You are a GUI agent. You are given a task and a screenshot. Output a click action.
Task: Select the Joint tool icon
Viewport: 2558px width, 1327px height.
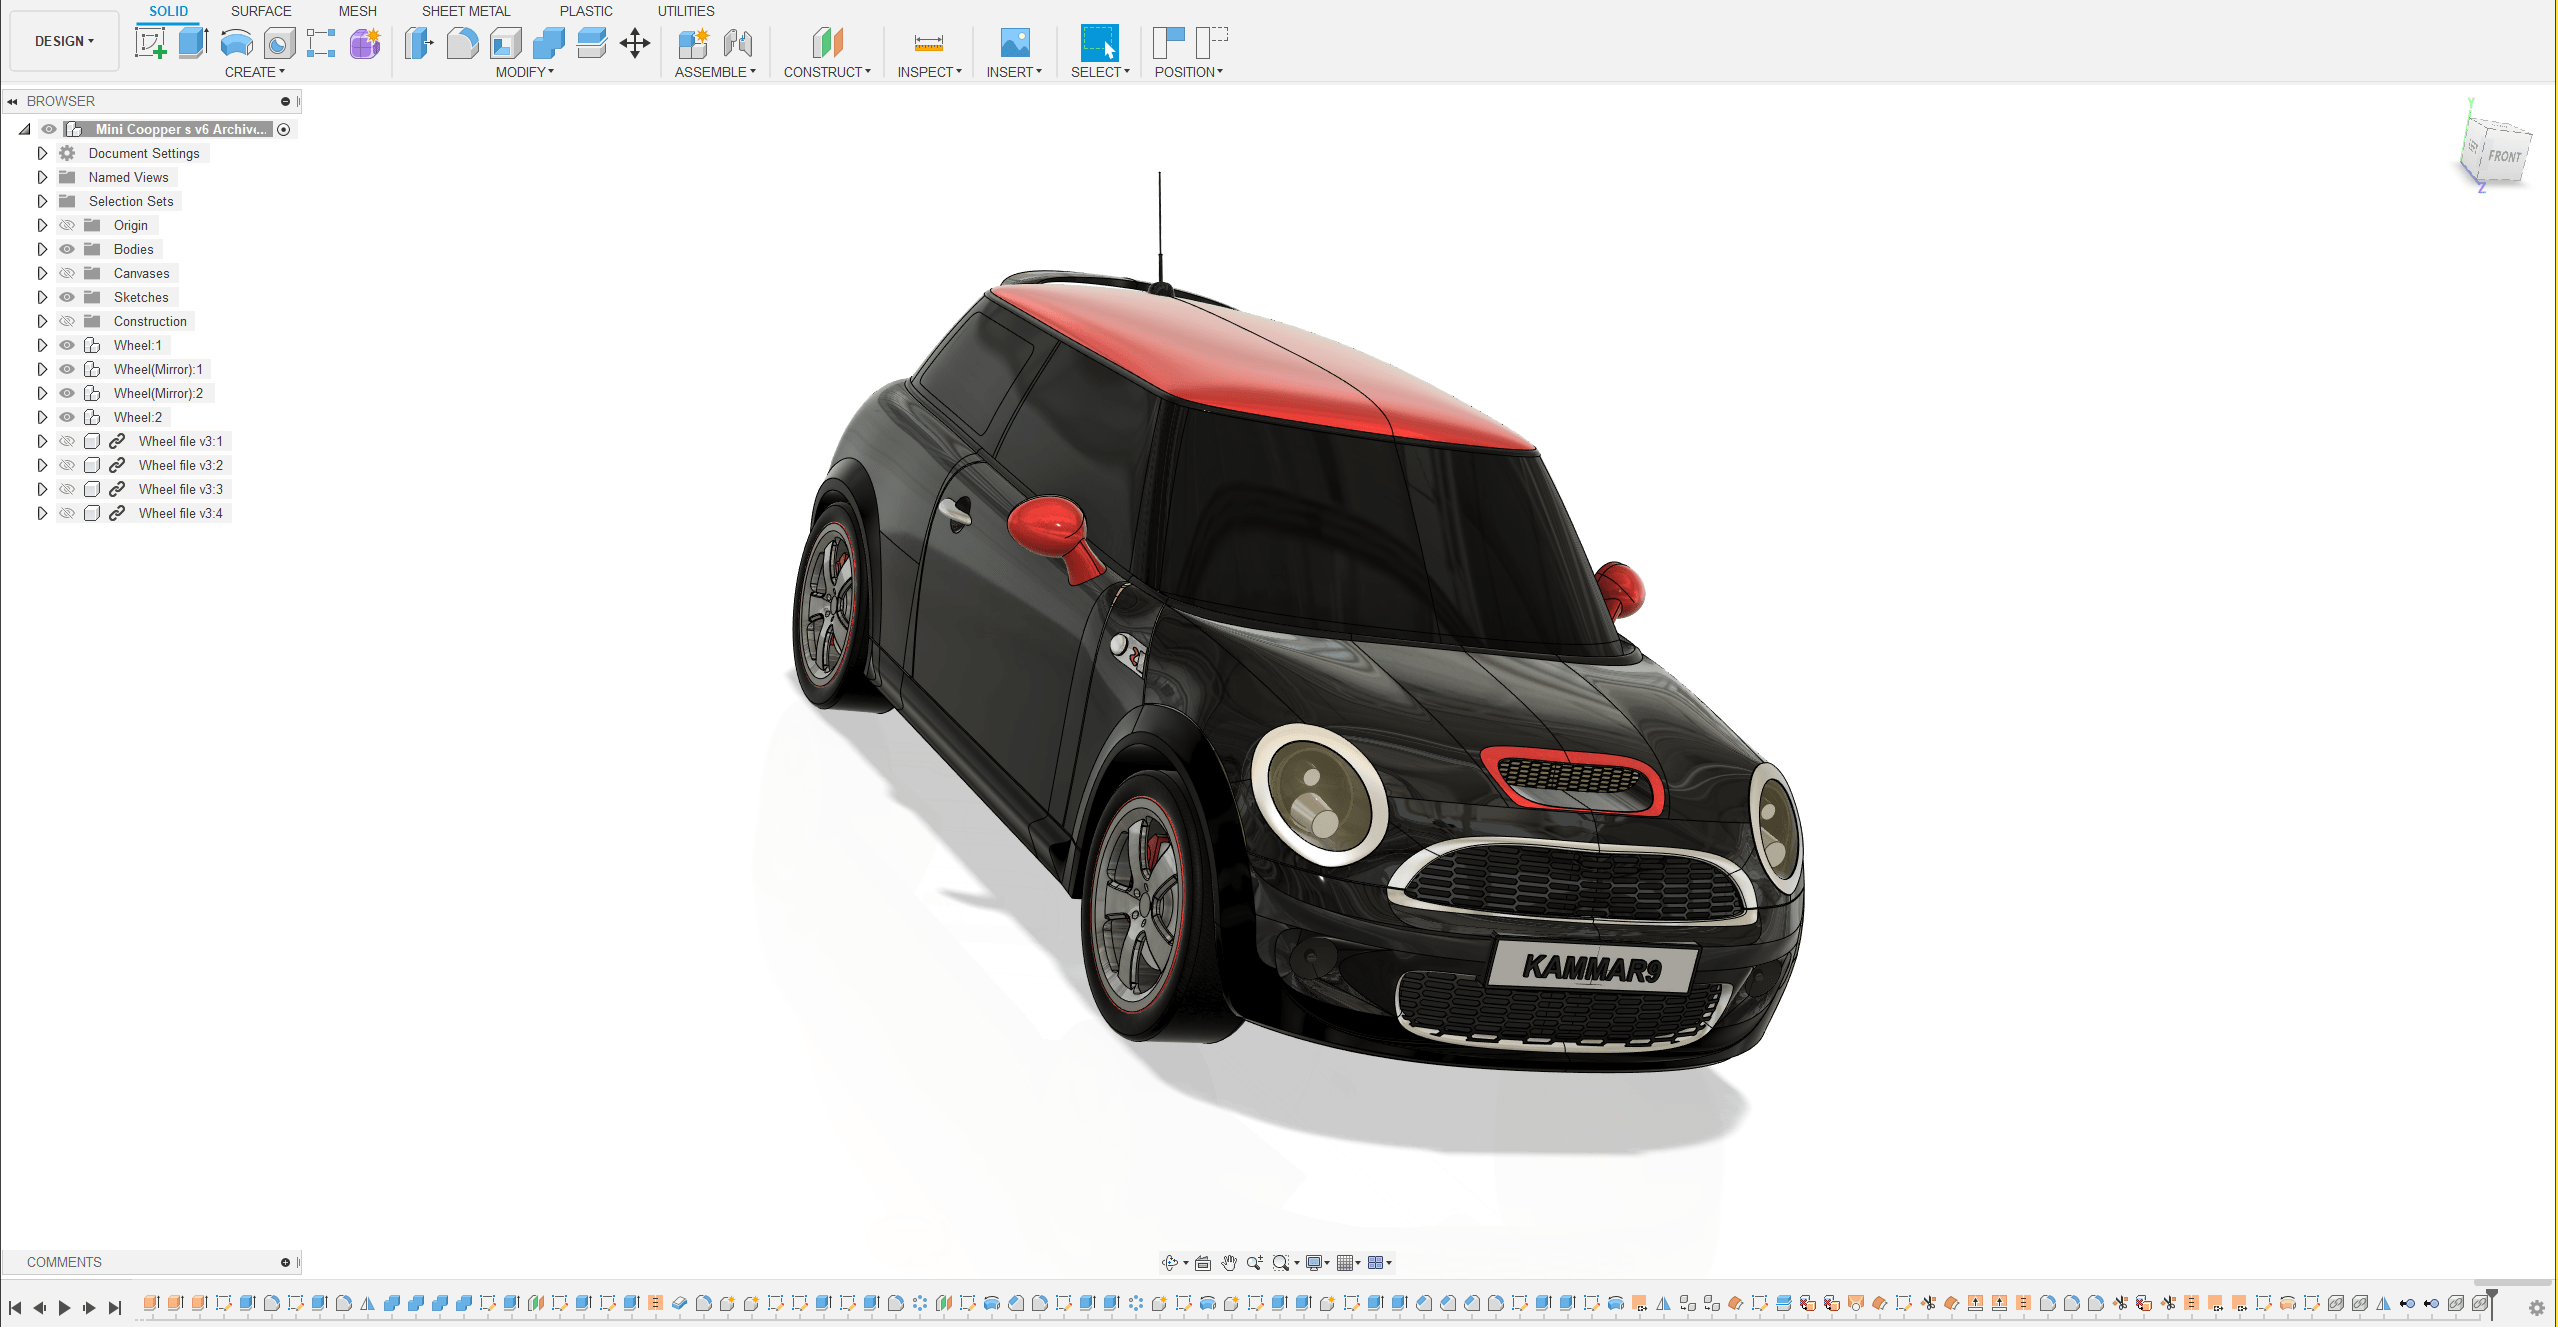[737, 43]
